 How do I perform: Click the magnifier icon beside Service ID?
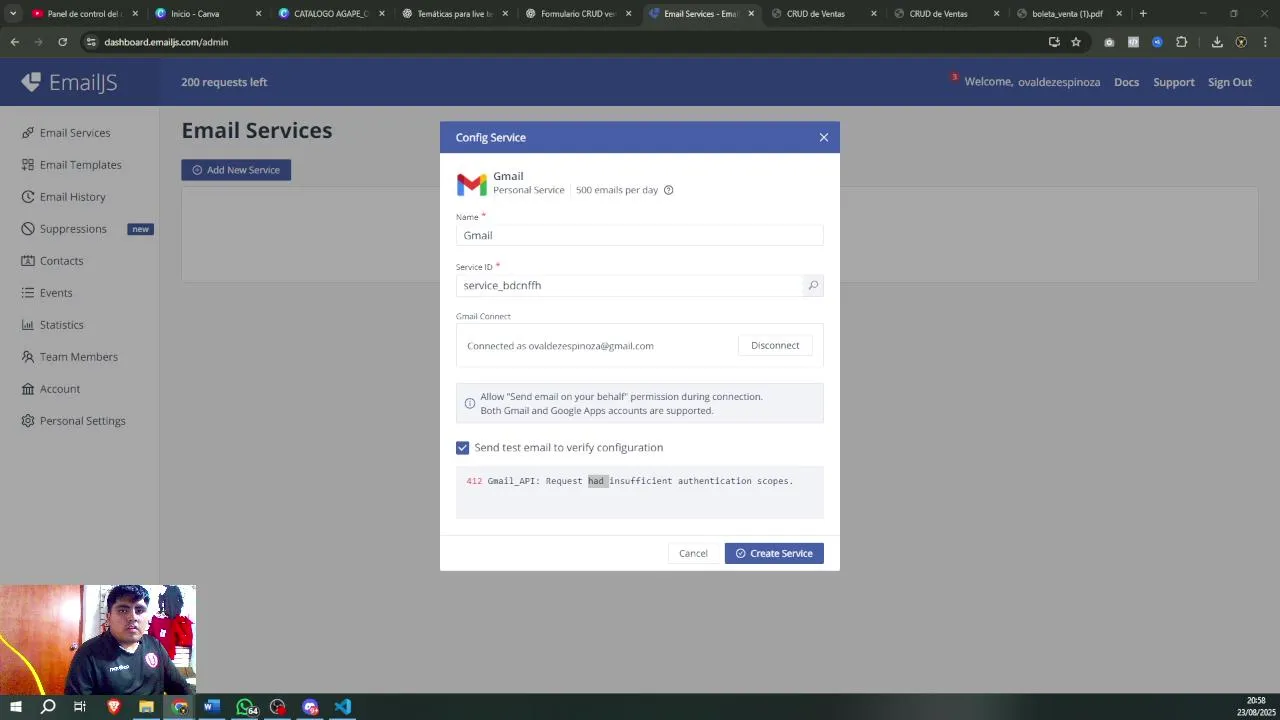point(813,285)
